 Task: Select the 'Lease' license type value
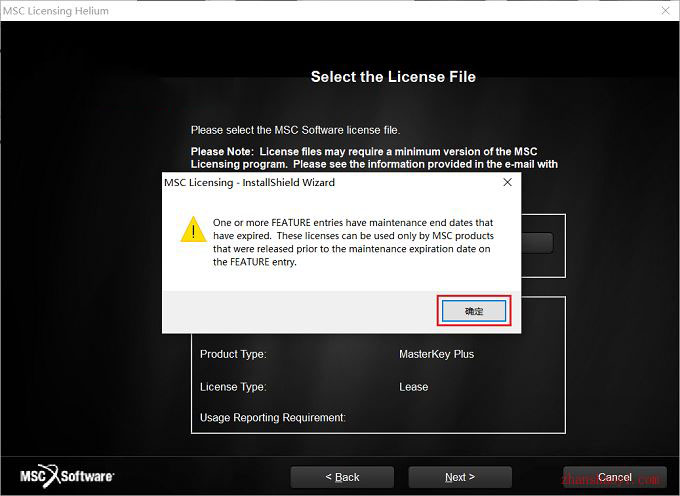coord(413,387)
